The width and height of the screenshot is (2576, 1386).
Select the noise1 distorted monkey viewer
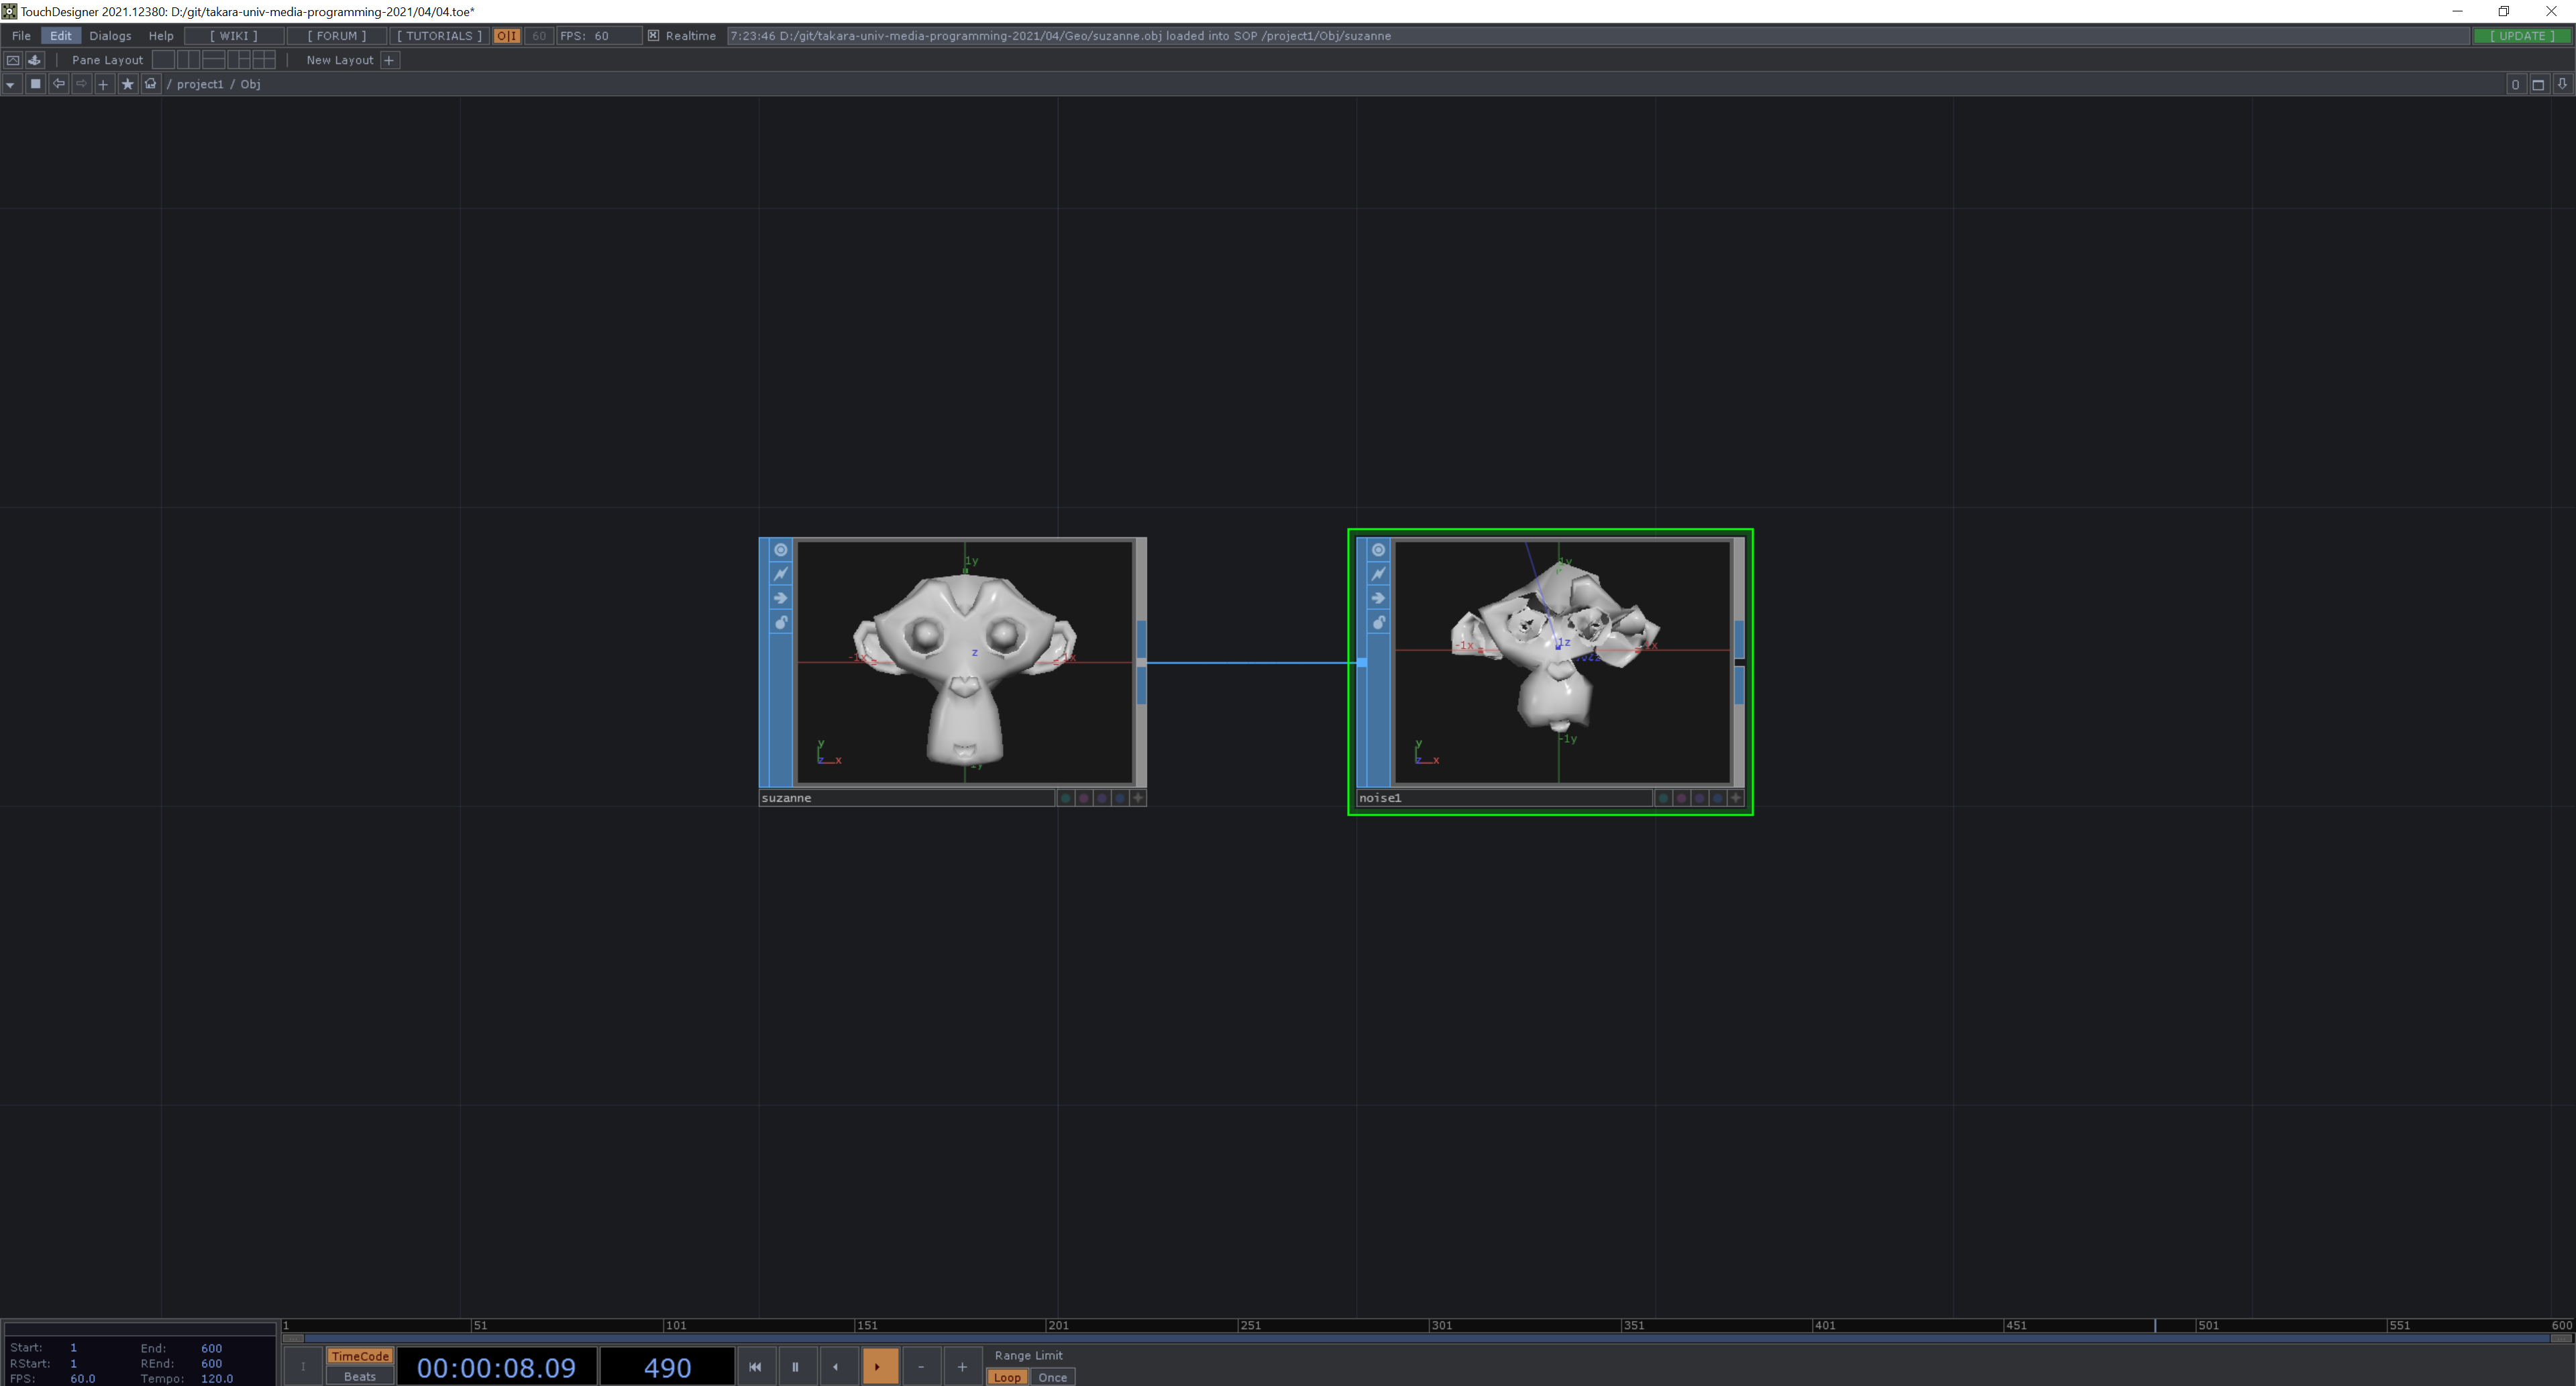point(1562,662)
